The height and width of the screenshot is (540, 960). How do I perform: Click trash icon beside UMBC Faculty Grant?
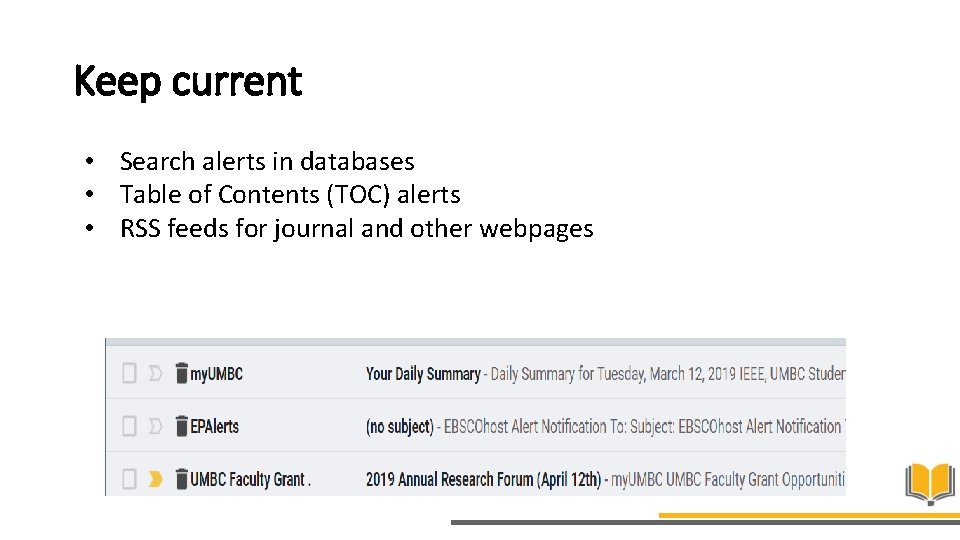click(181, 479)
